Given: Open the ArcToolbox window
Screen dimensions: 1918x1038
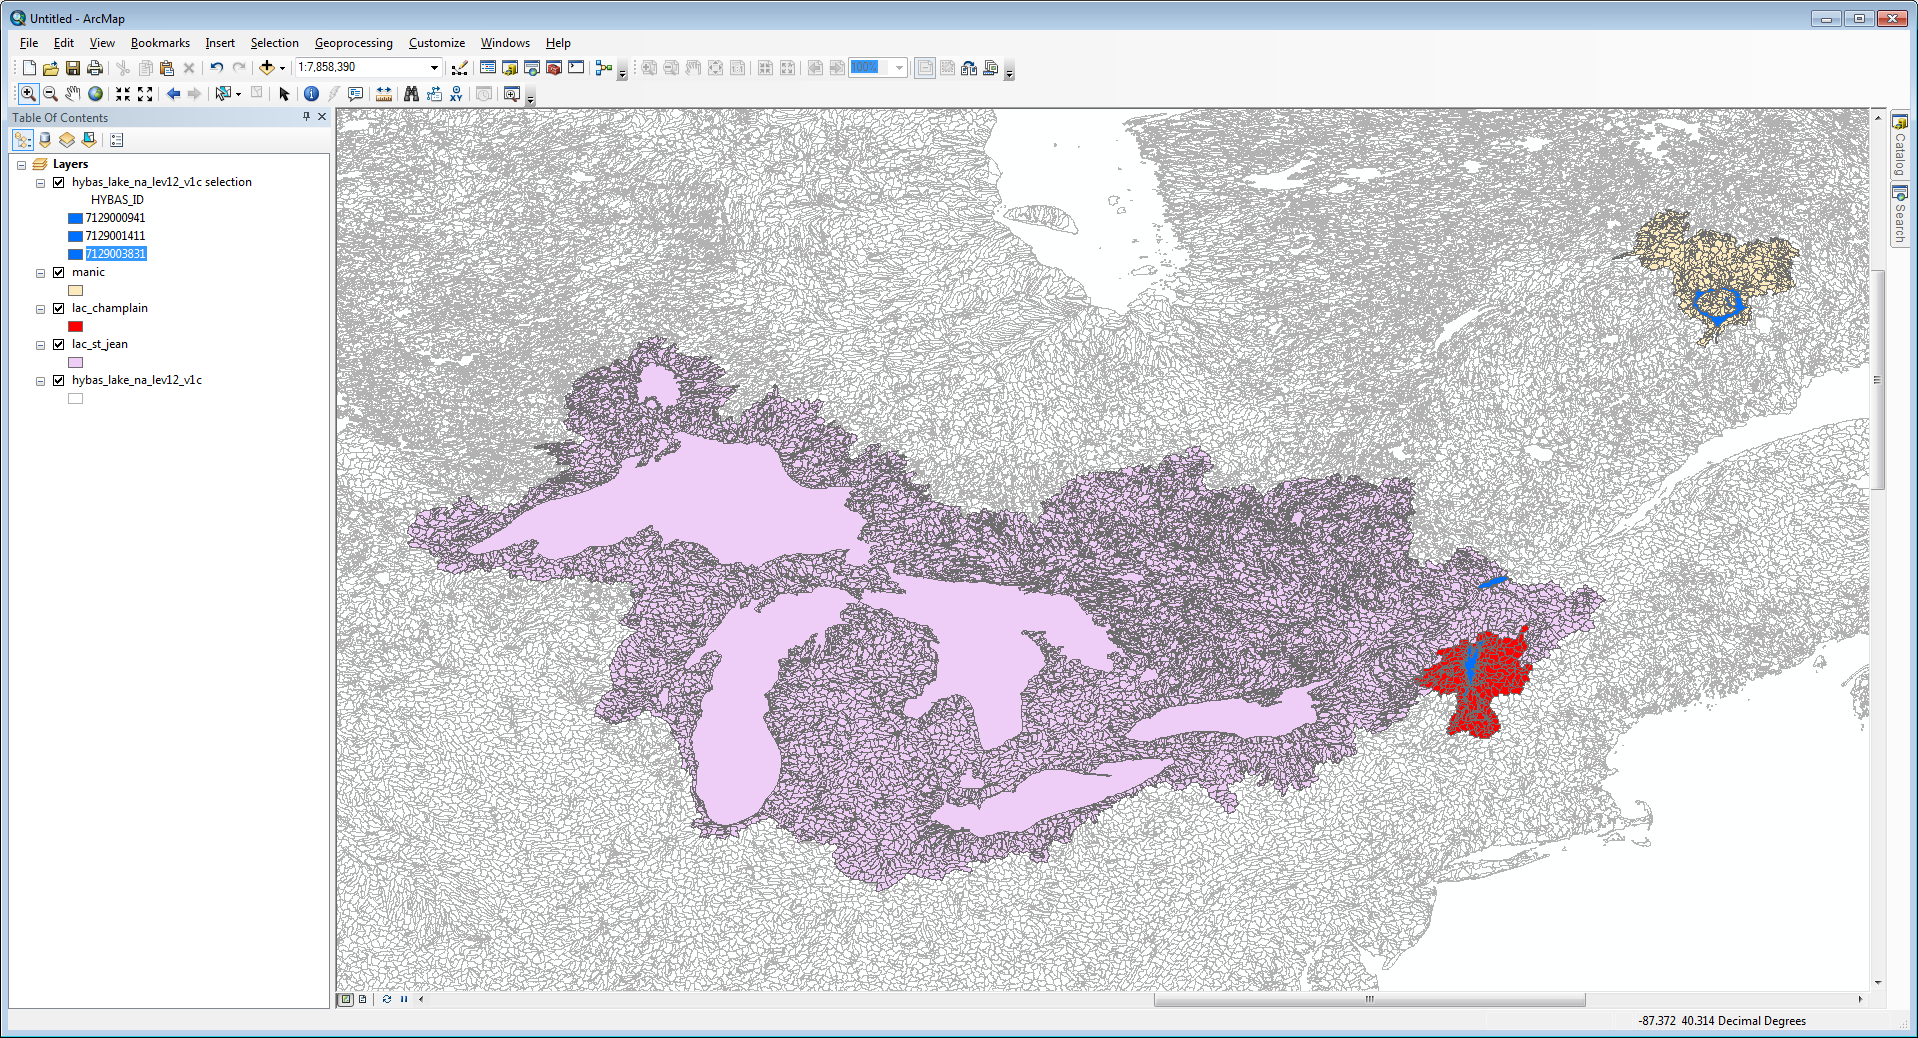Looking at the screenshot, I should click(x=553, y=68).
